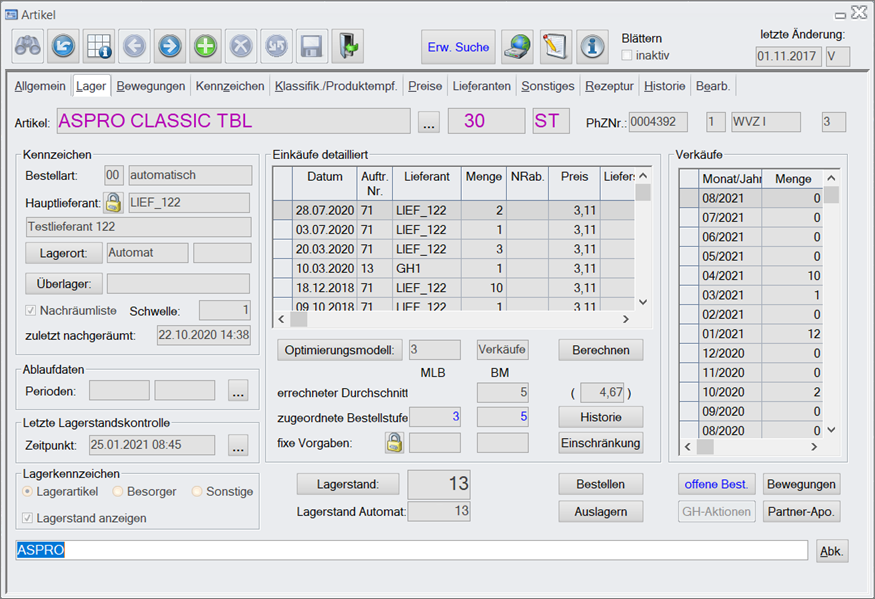This screenshot has height=599, width=875.
Task: Click the Auslagern button
Action: 600,511
